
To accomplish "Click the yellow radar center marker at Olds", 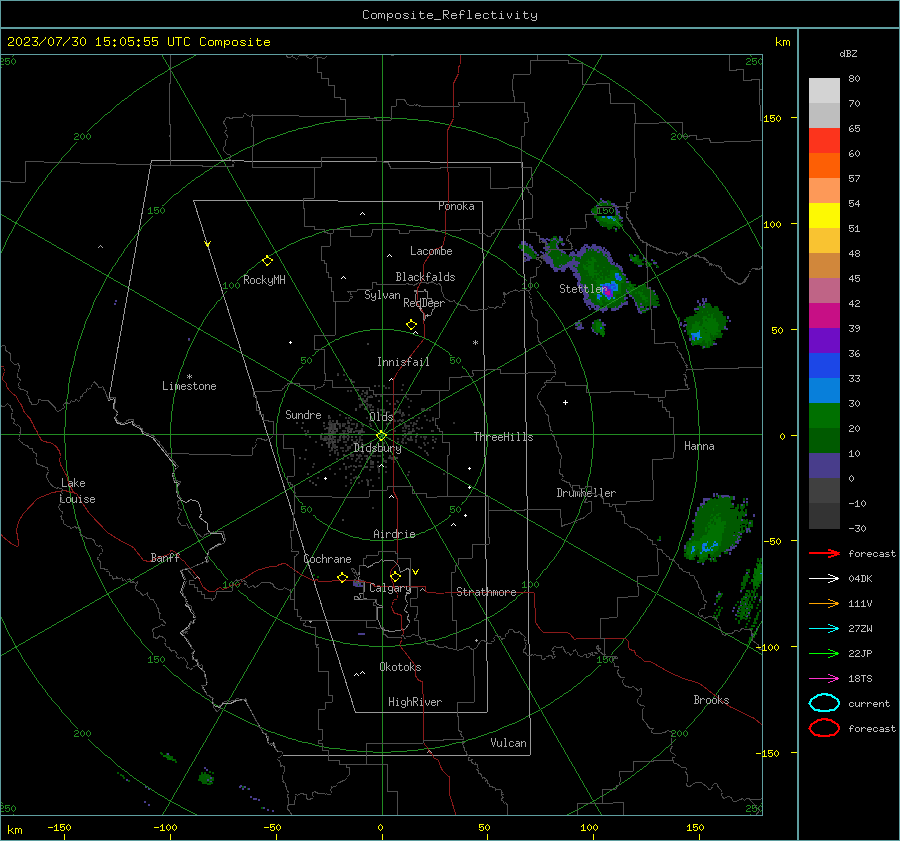I will [x=381, y=436].
